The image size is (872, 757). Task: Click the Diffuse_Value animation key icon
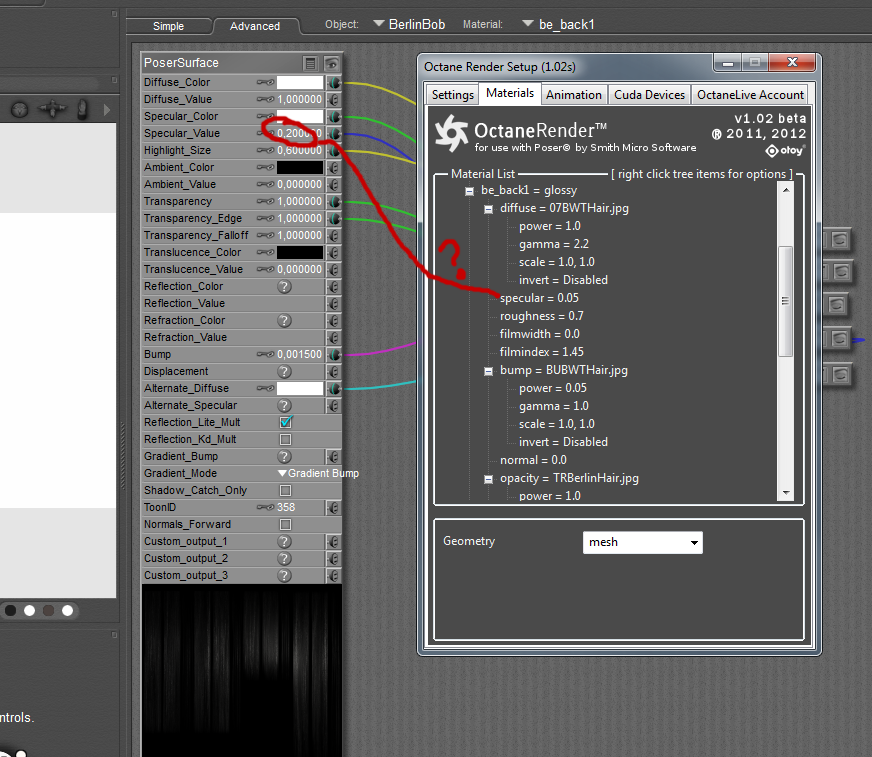coord(265,100)
